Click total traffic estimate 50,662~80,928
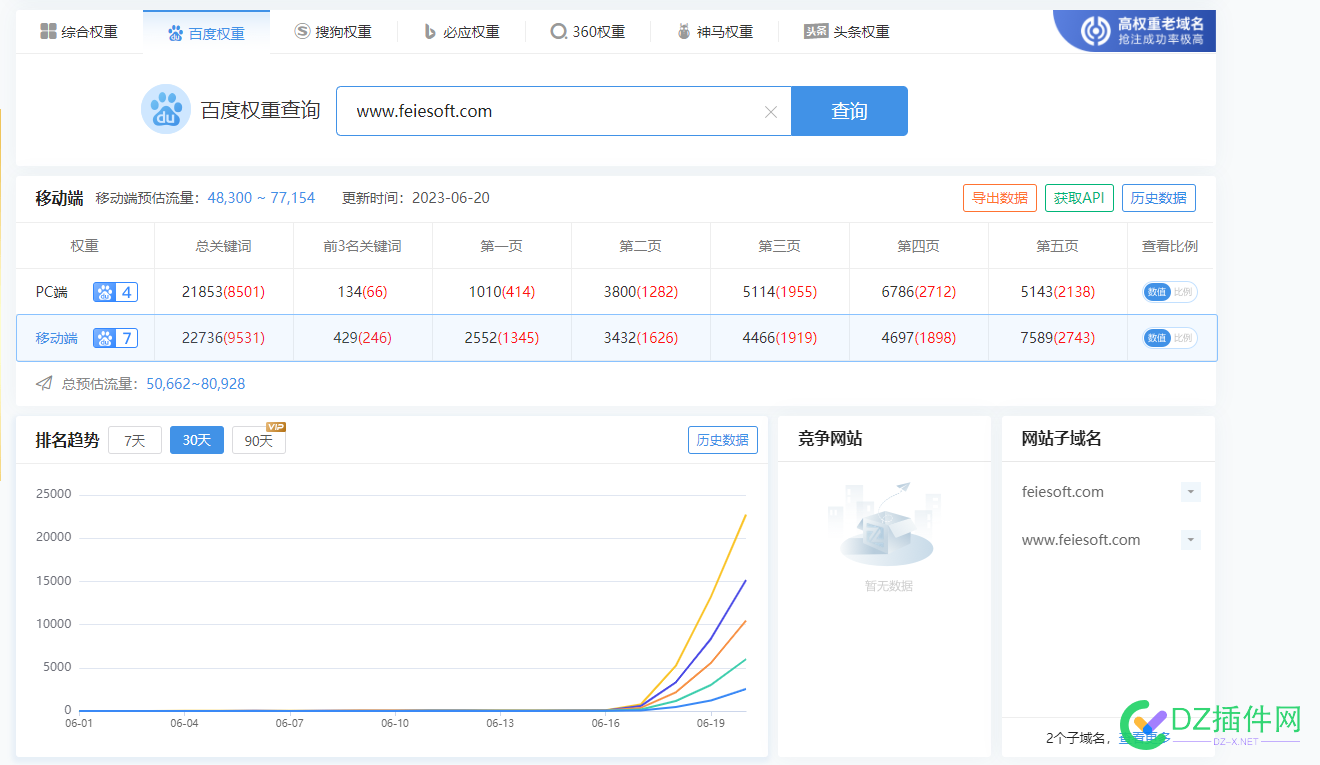The image size is (1320, 765). coord(196,384)
